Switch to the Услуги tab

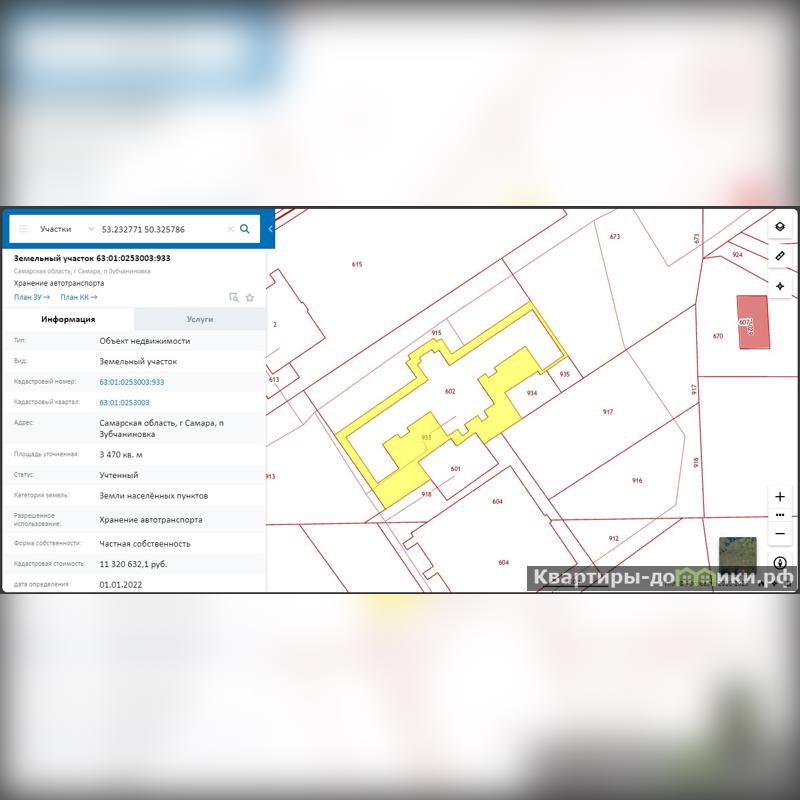[x=200, y=319]
